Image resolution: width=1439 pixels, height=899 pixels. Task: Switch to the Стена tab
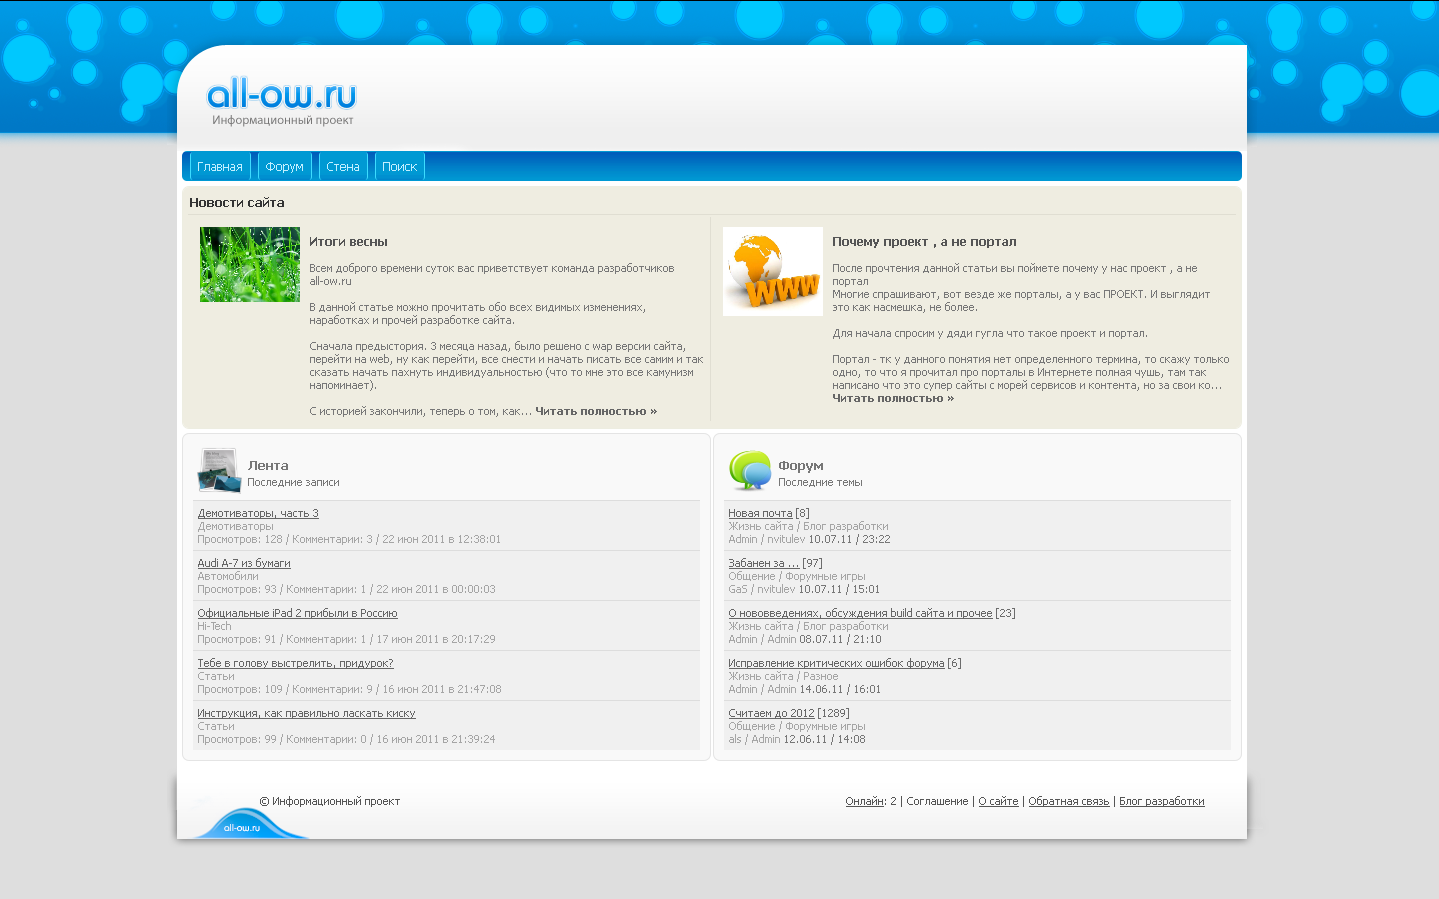(343, 167)
